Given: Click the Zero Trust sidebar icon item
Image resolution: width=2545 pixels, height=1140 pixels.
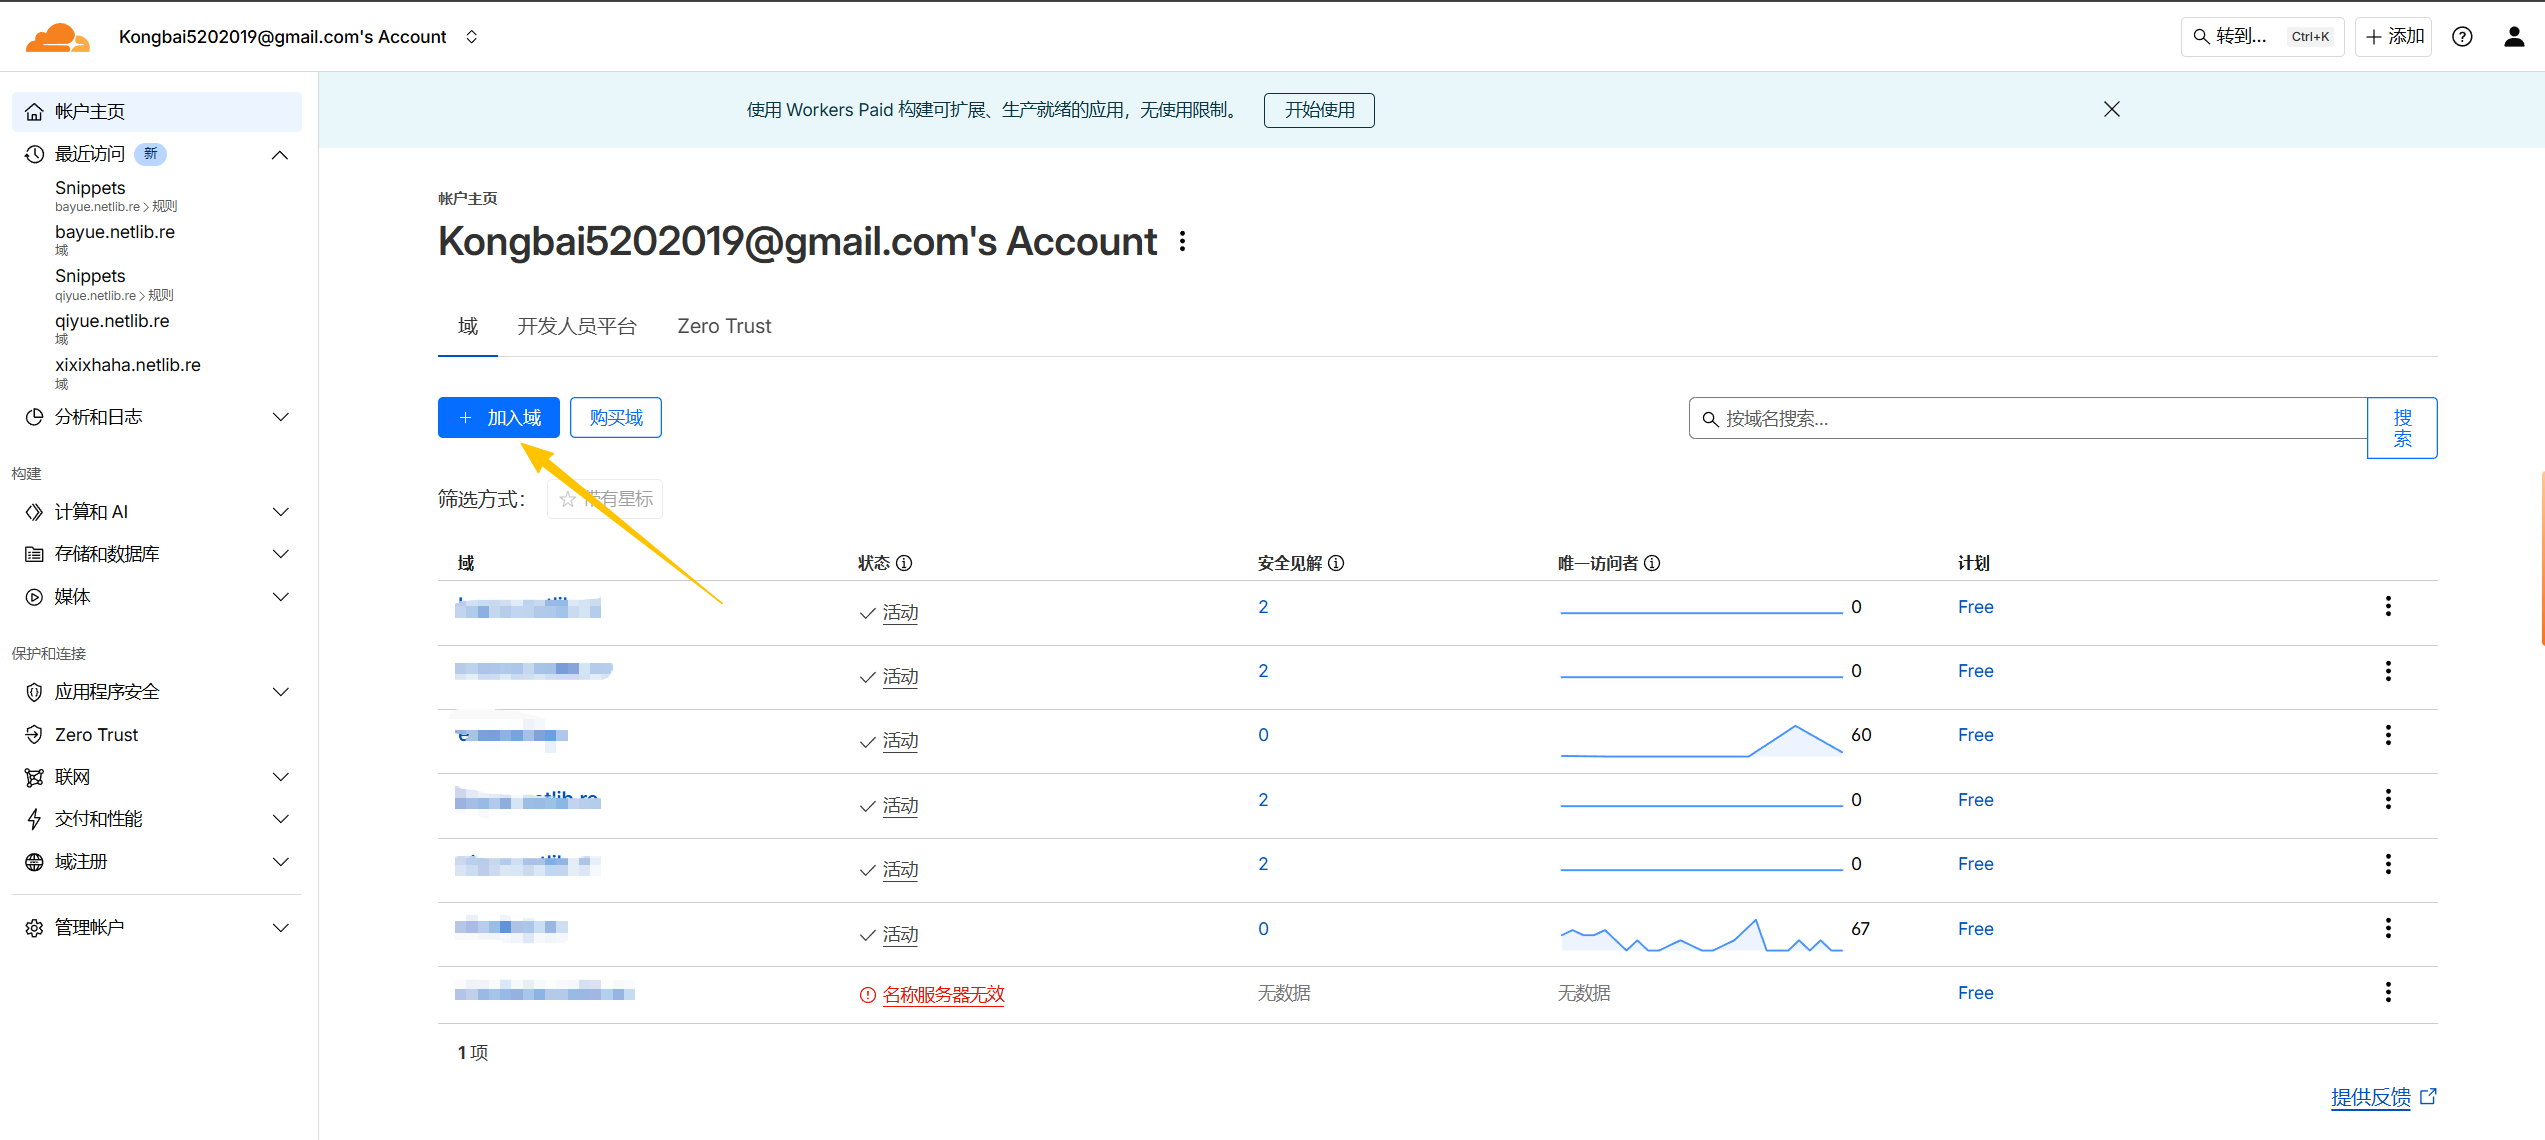Looking at the screenshot, I should tap(96, 734).
